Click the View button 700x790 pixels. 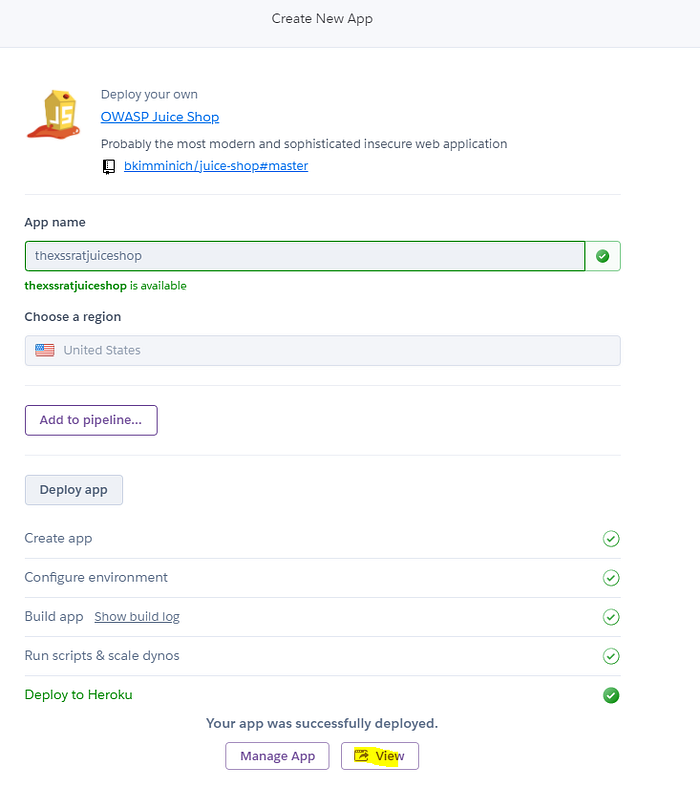pos(379,756)
